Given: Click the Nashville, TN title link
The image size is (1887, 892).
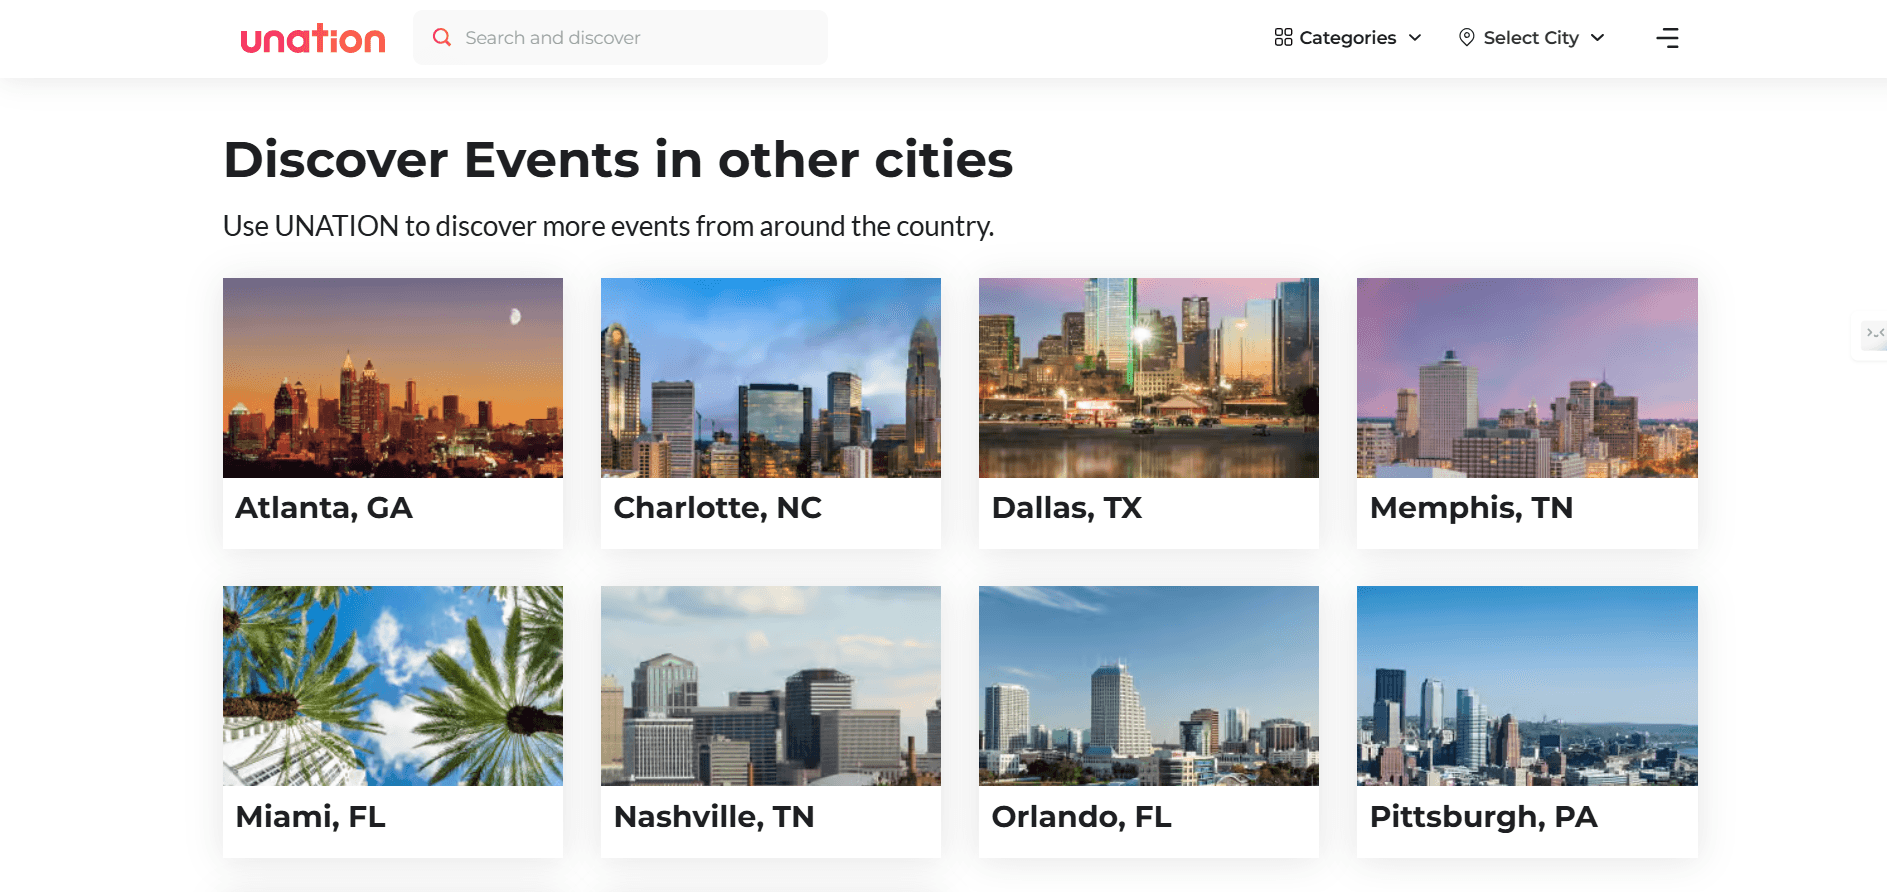Looking at the screenshot, I should (714, 817).
